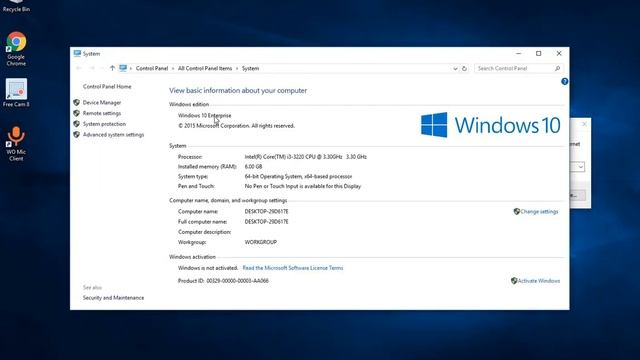Open Google Chrome desktop shortcut
Screen dimensions: 640x360
(16, 49)
